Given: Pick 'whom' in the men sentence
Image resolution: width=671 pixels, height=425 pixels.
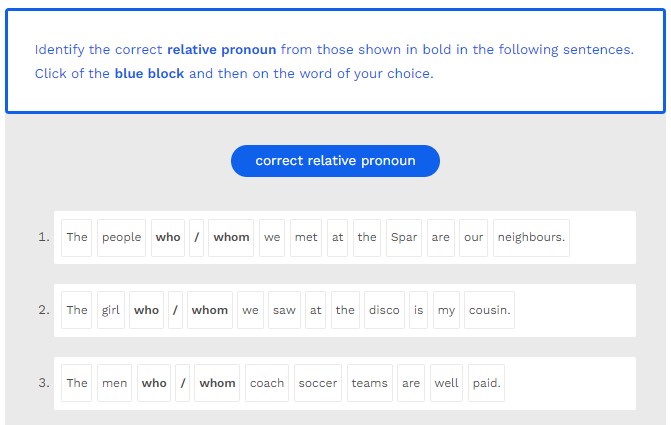Looking at the screenshot, I should 217,384.
